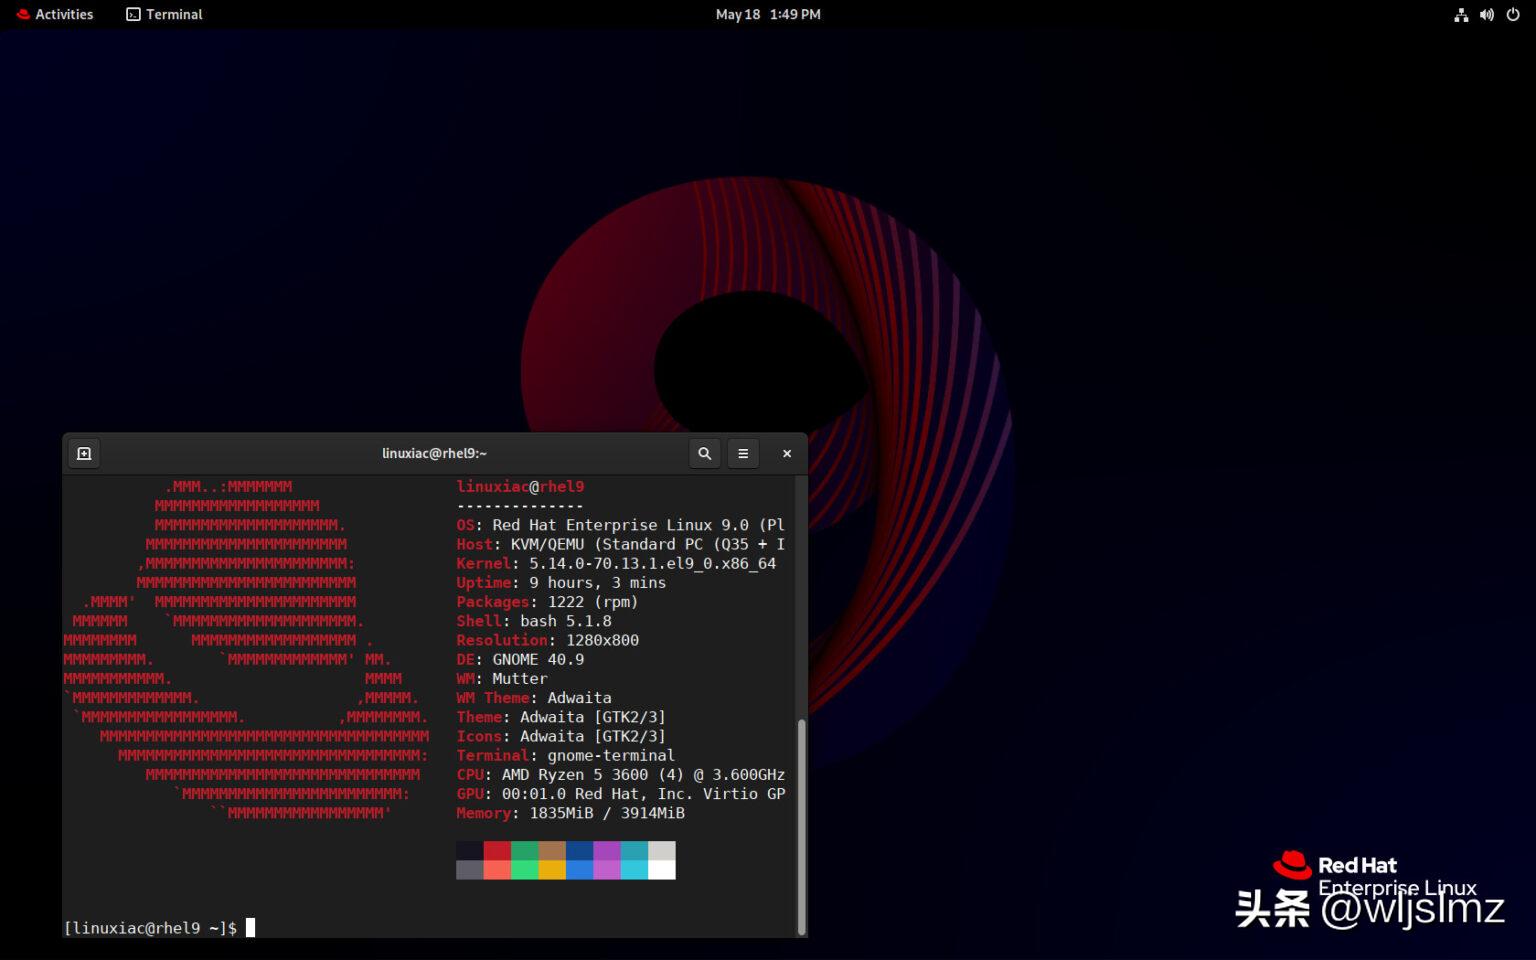Click the shell prompt [linuxiac@rhel9 ~]$
This screenshot has height=960, width=1536.
coord(151,928)
